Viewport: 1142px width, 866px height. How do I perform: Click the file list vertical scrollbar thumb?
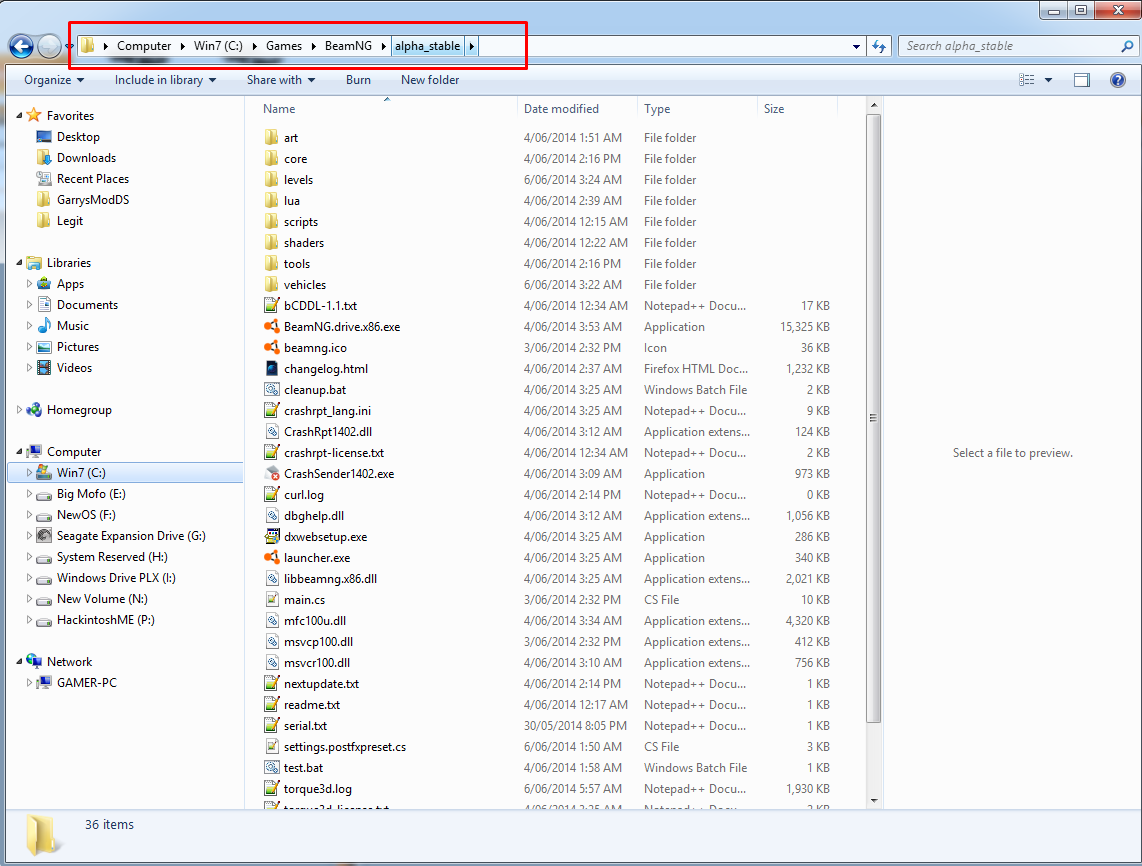873,418
